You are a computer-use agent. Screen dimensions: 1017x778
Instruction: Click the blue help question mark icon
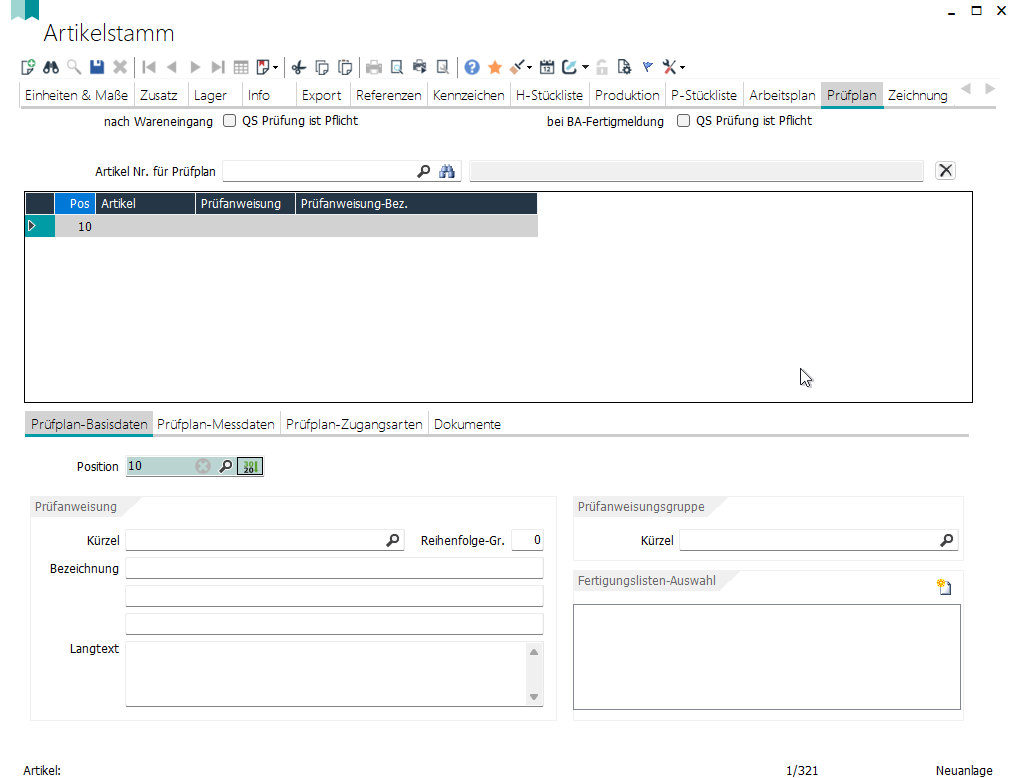coord(472,67)
